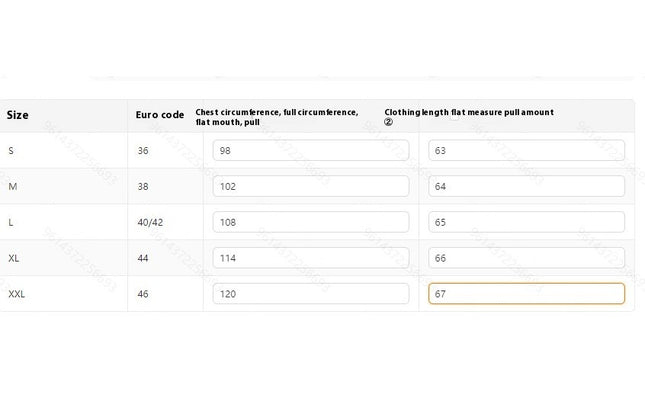The image size is (645, 398).
Task: Select chest circumference field showing 102
Action: [311, 186]
